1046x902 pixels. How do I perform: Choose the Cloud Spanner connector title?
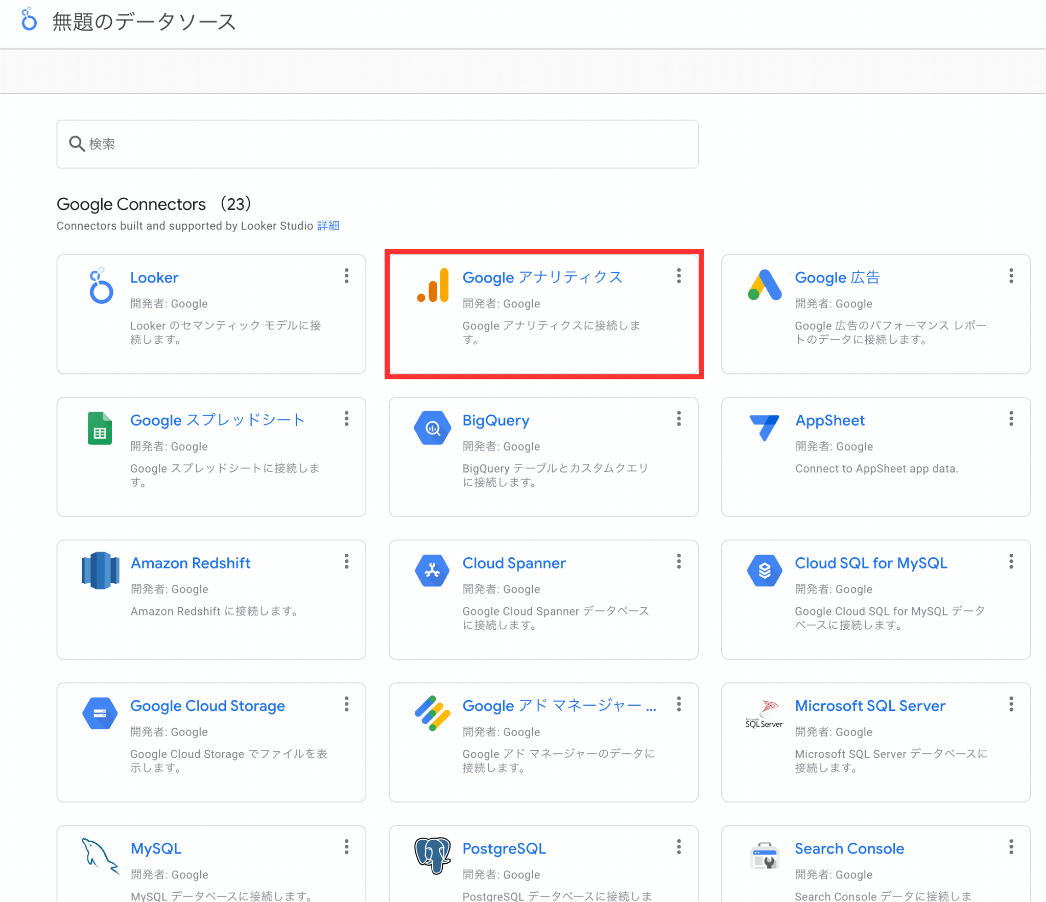point(514,563)
